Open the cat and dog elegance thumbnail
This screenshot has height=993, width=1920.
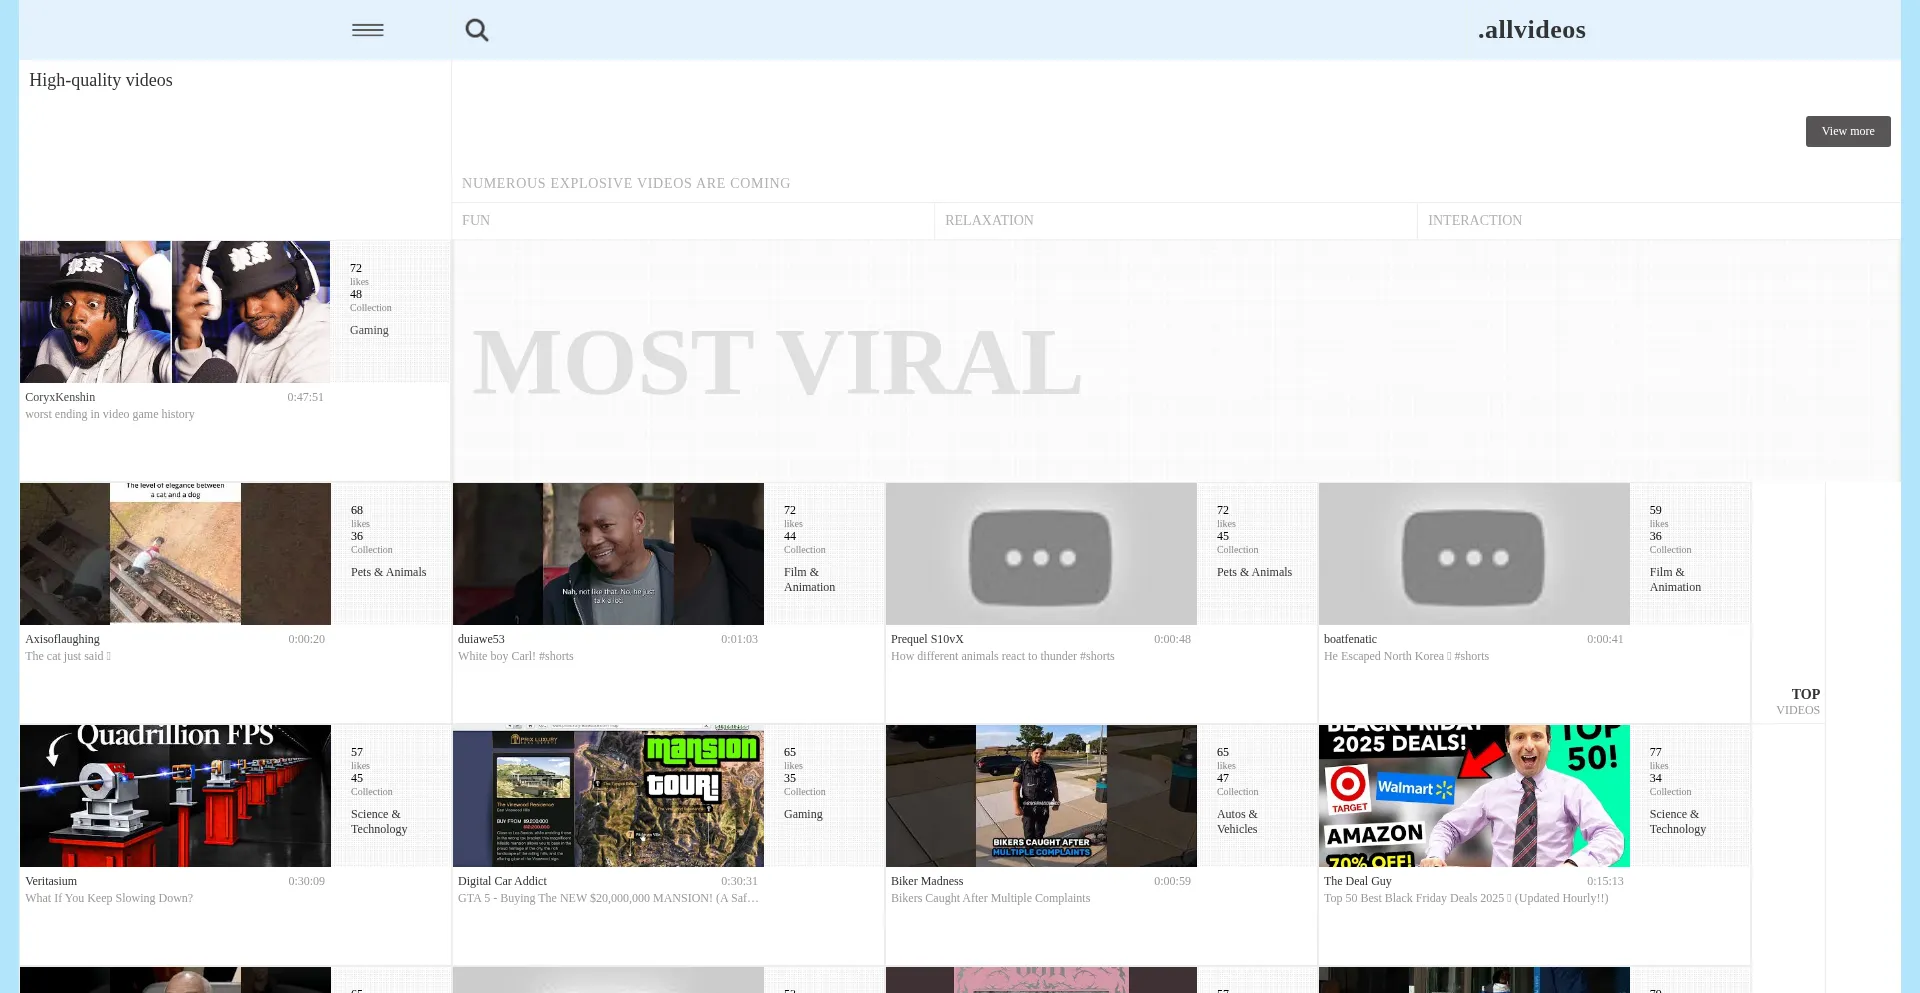[x=175, y=554]
